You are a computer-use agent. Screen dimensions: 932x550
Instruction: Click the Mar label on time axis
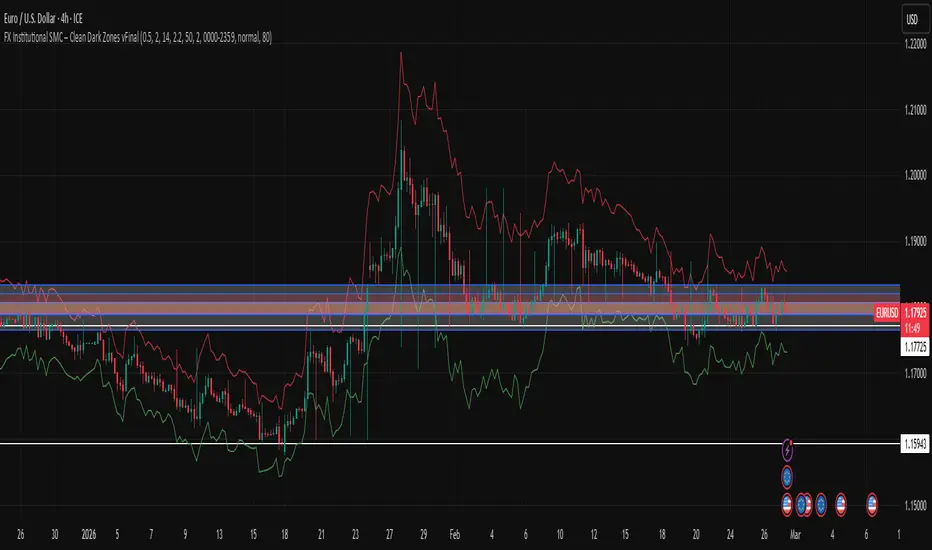795,535
